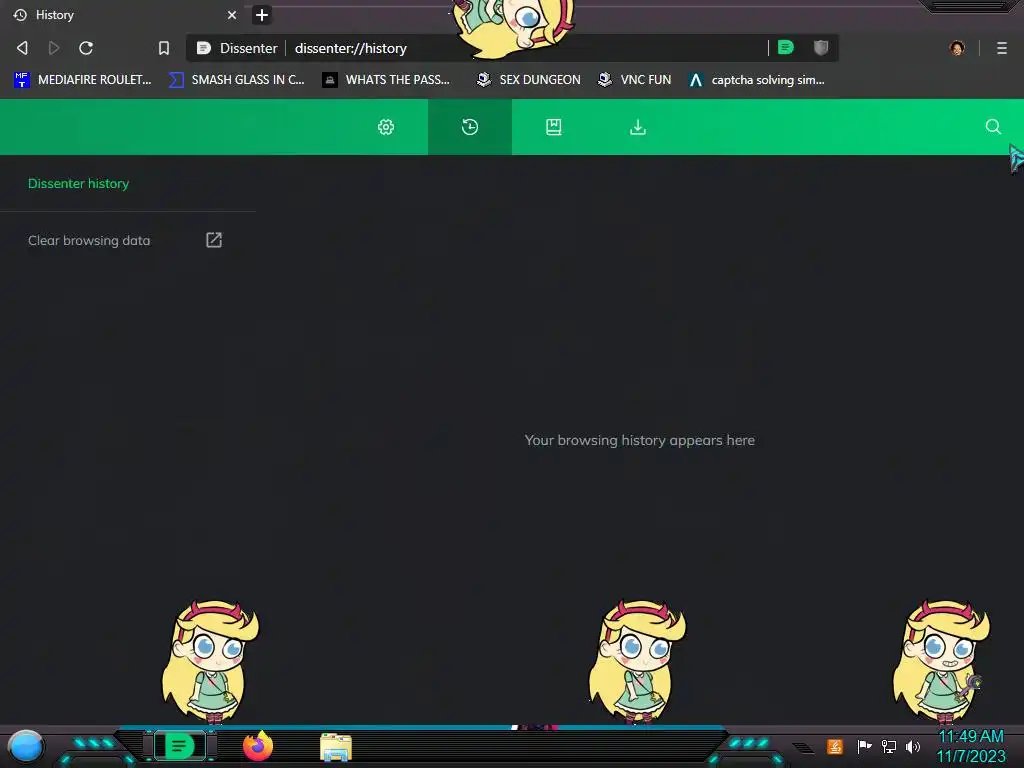Select the History browser tab
The width and height of the screenshot is (1024, 768).
[x=124, y=15]
